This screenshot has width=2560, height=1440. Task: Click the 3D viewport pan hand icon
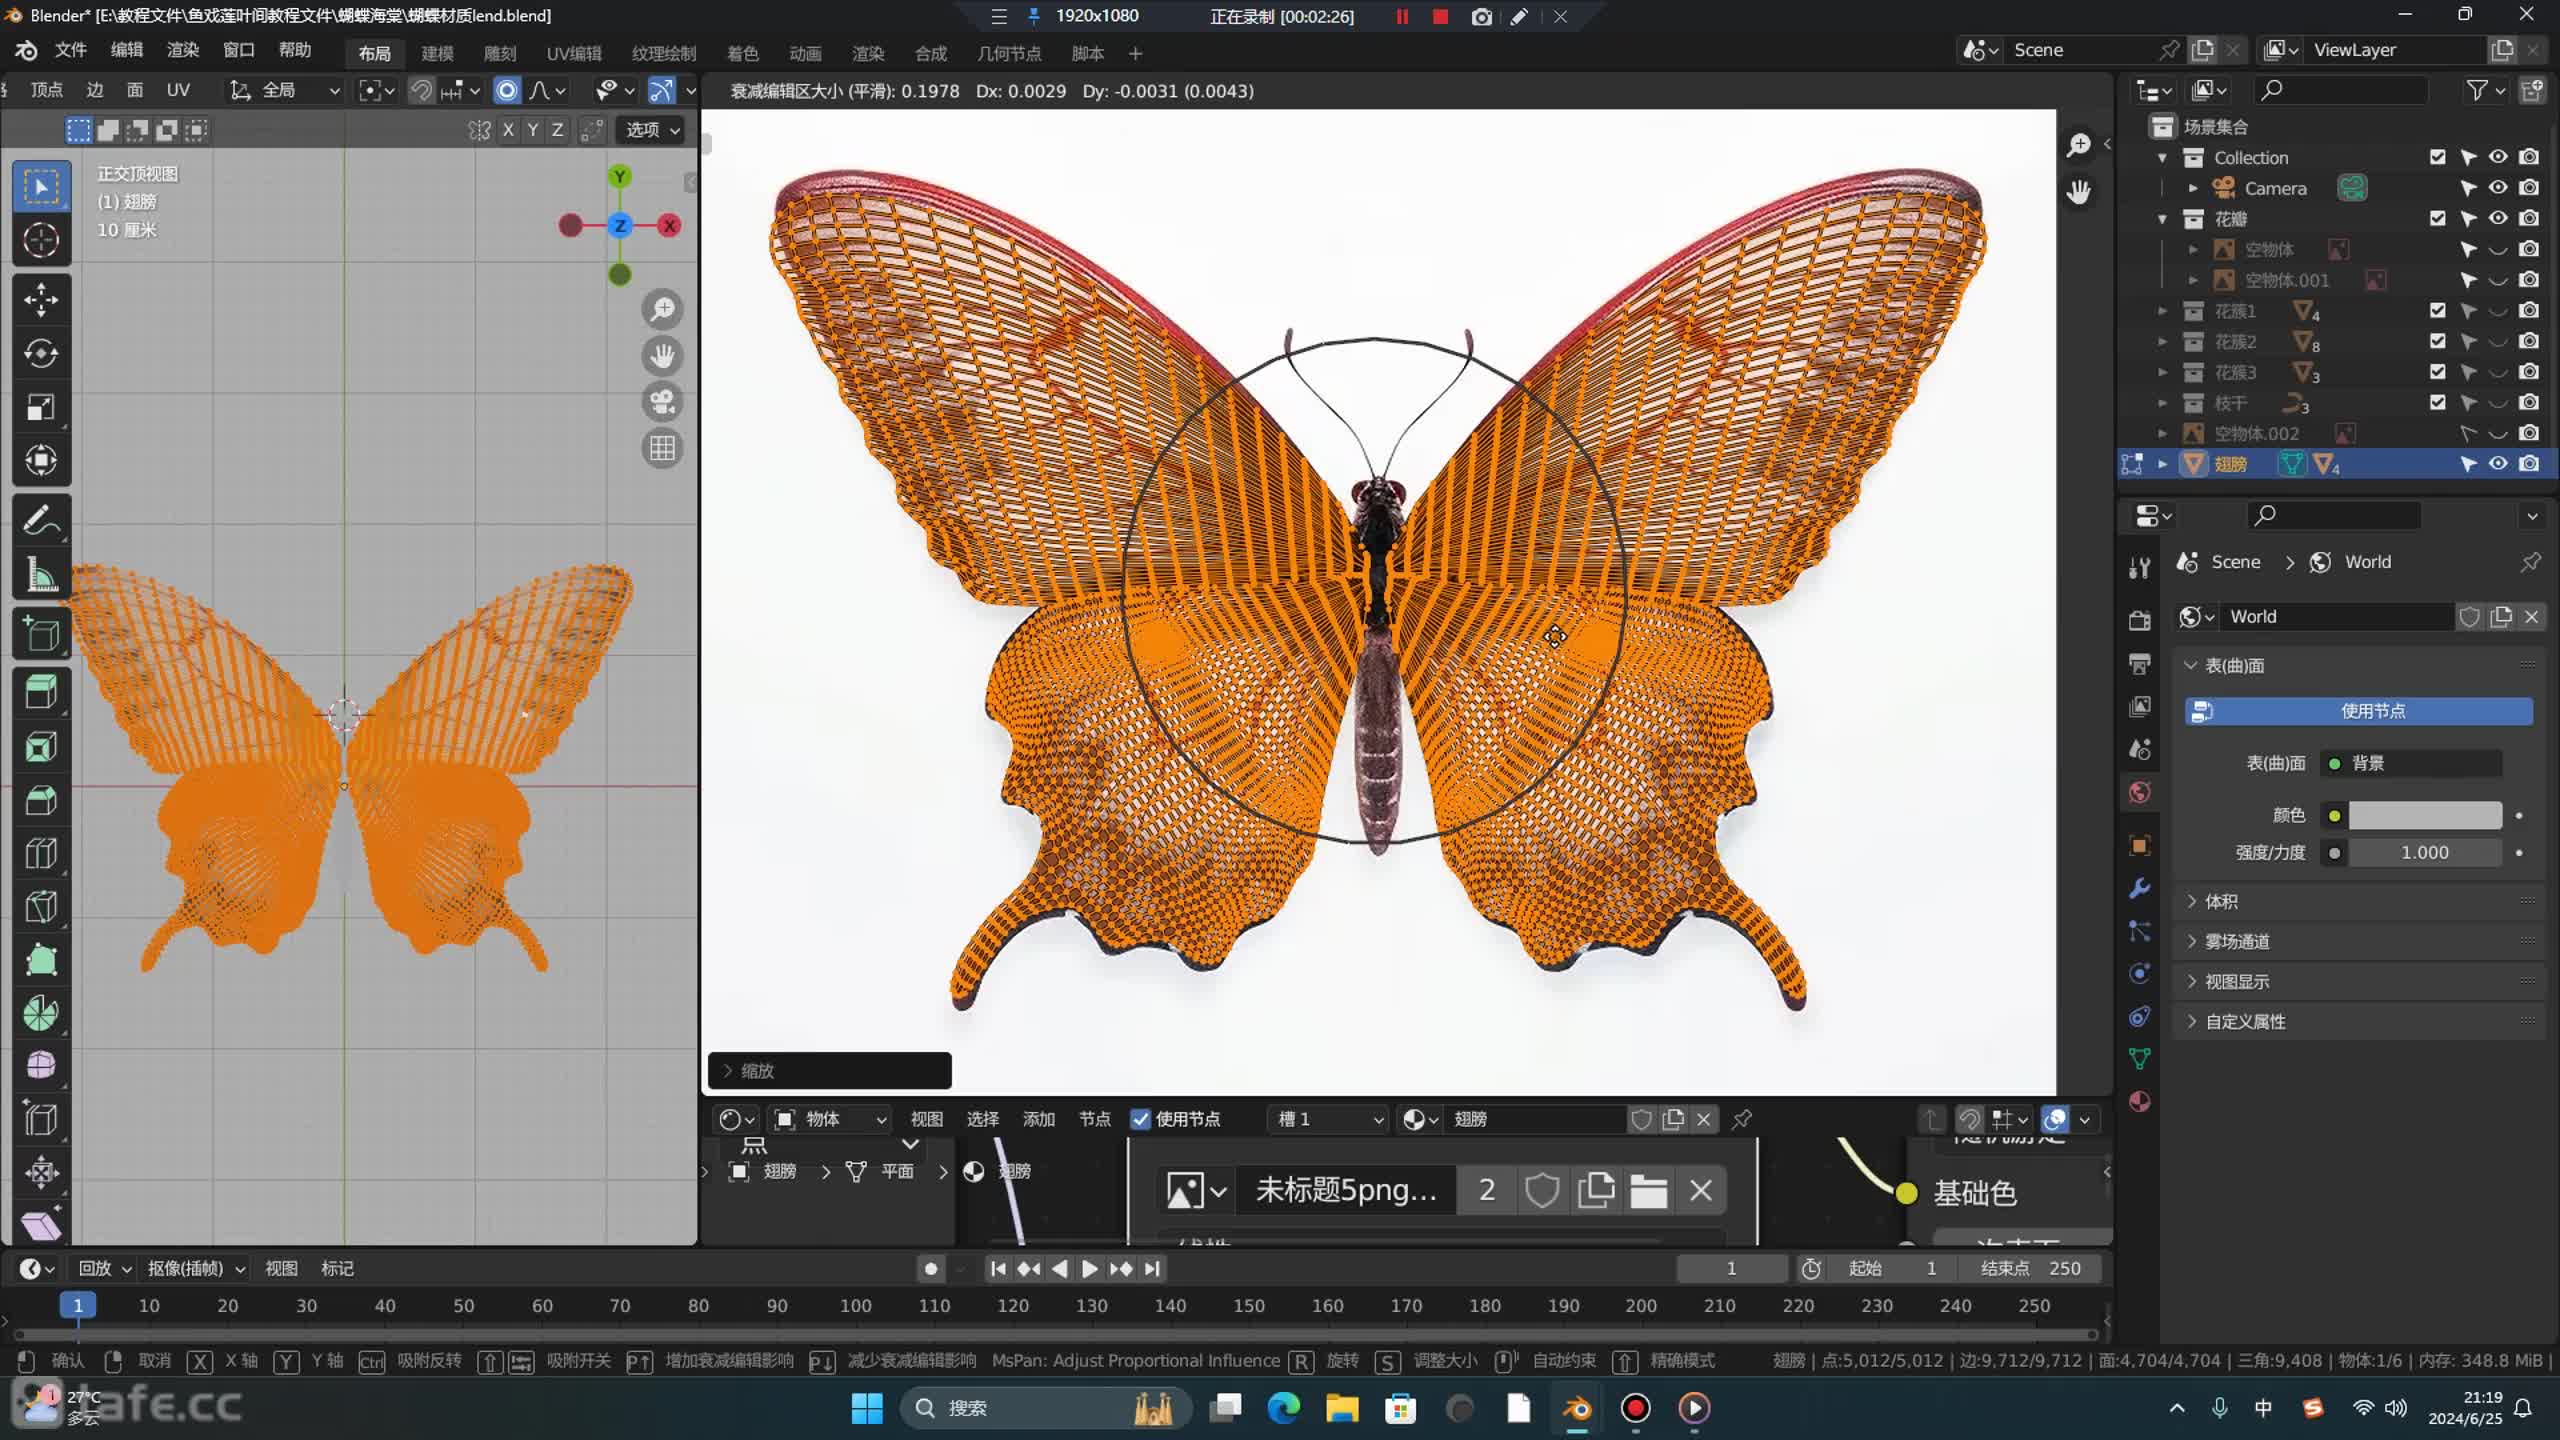click(662, 355)
